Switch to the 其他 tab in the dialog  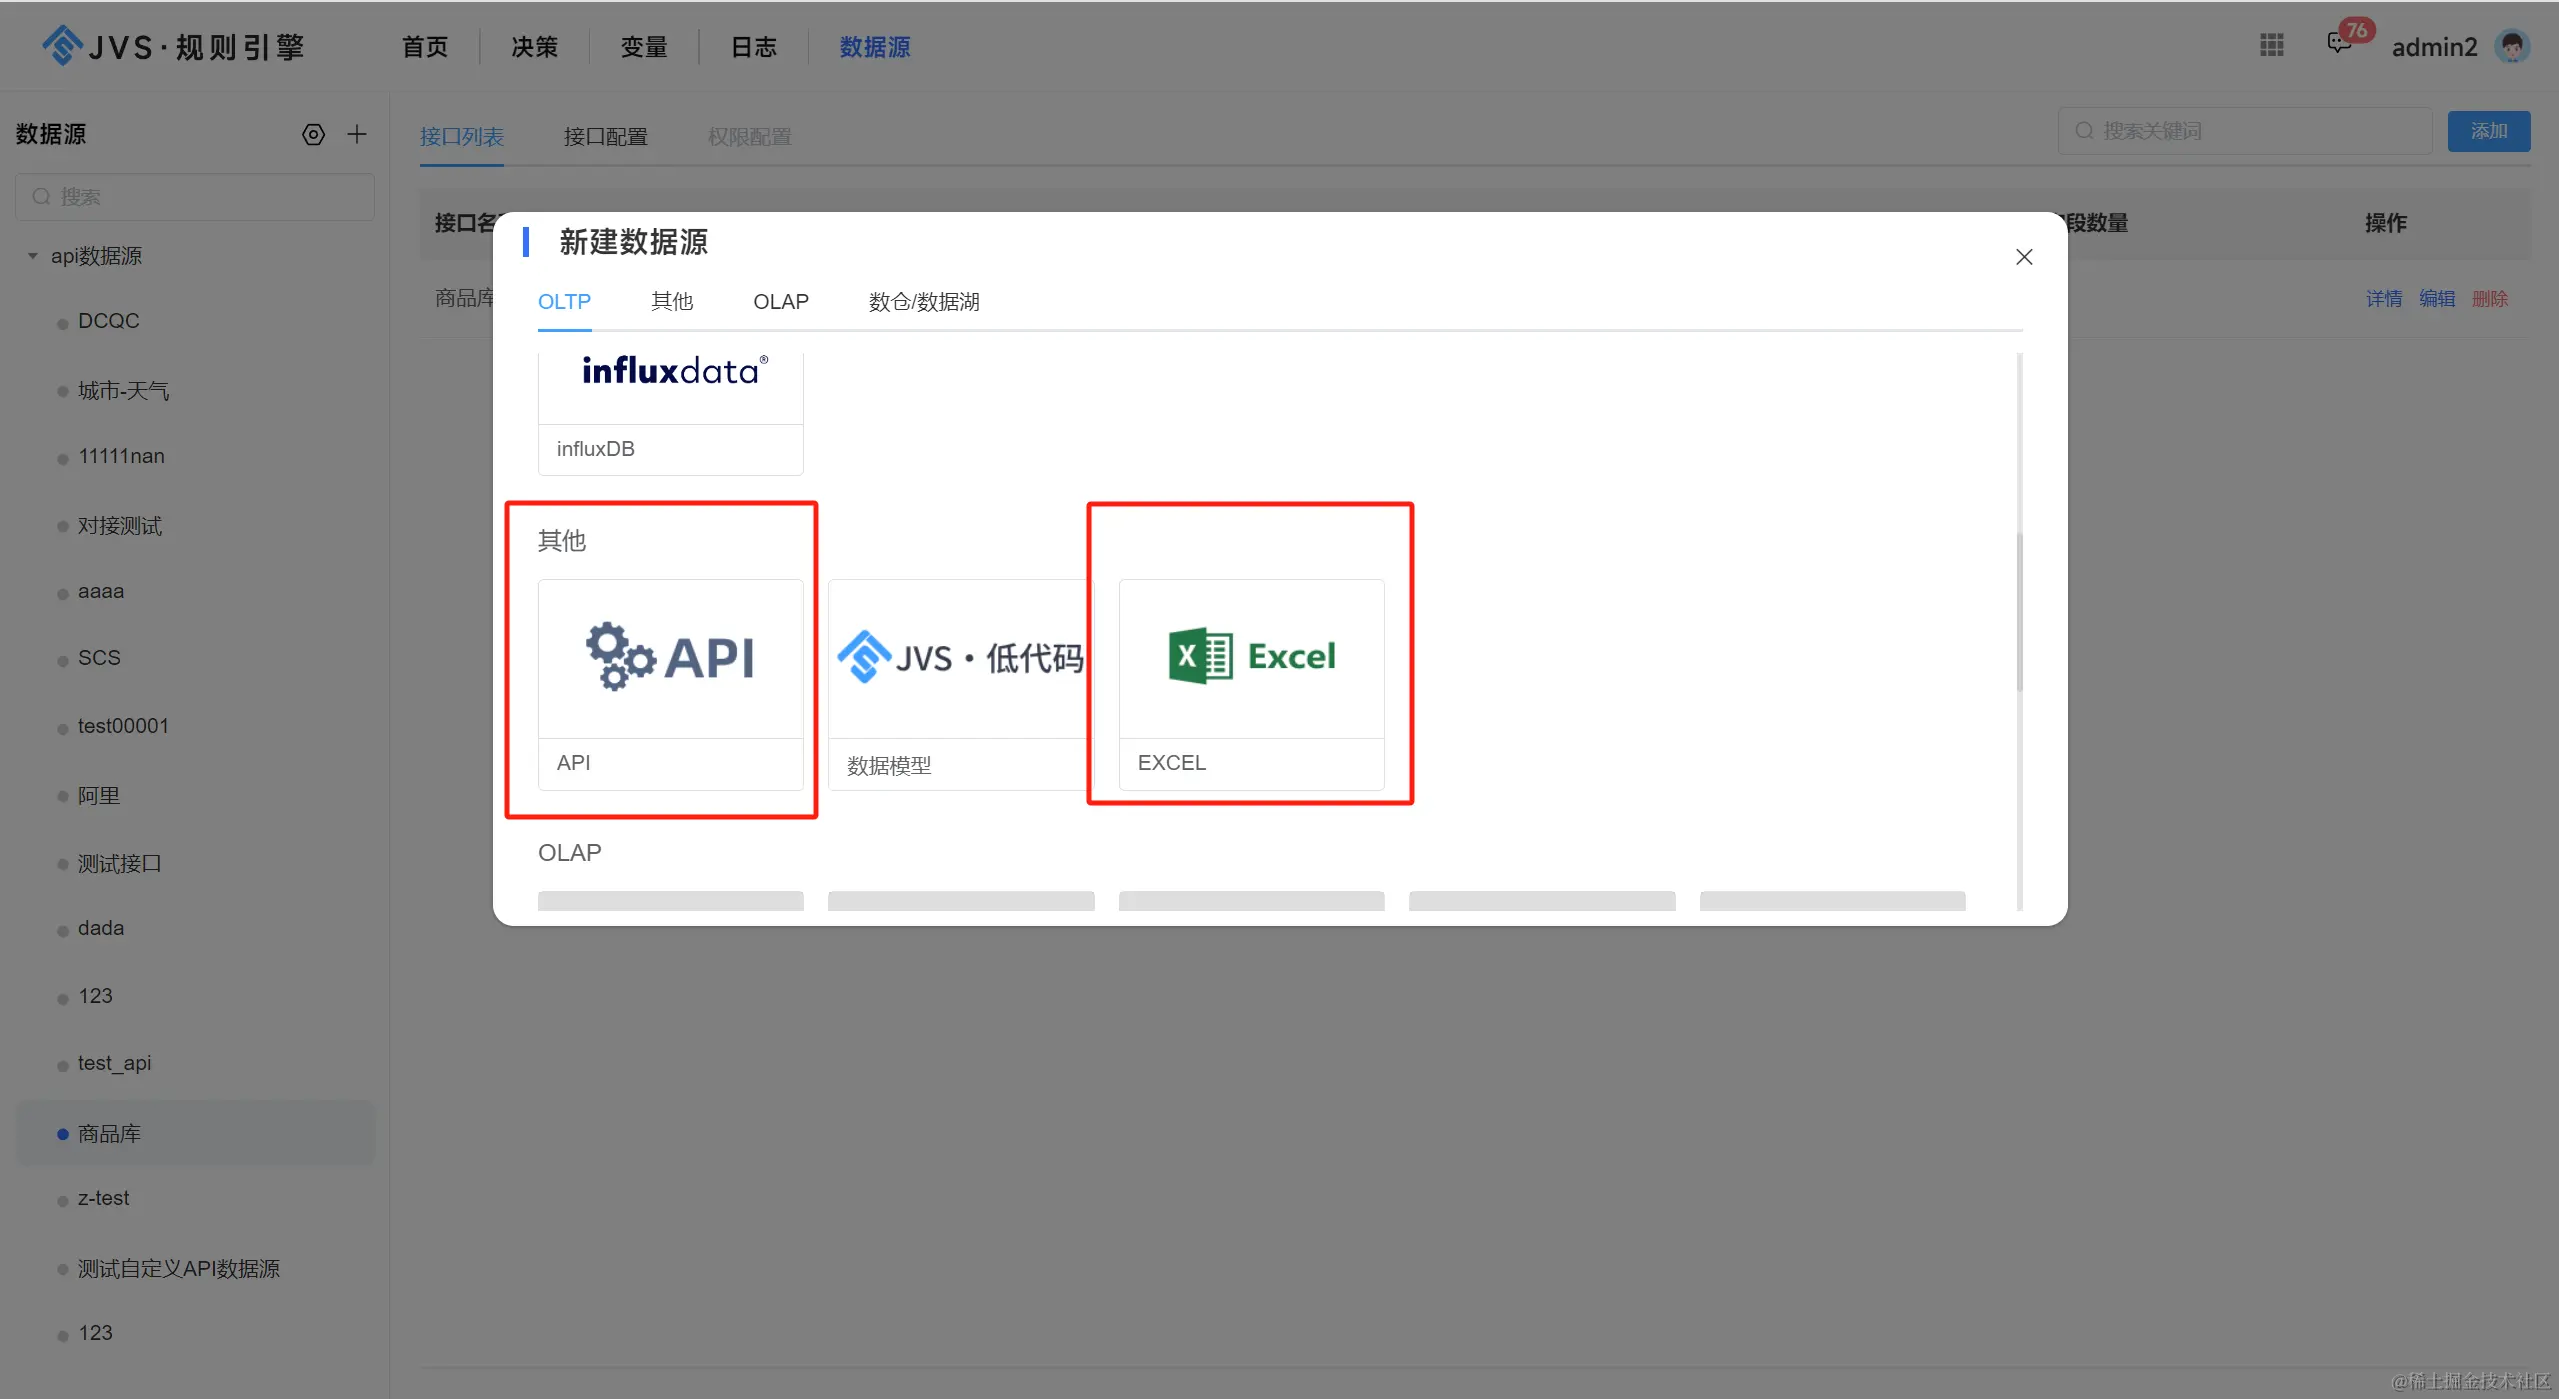[671, 302]
